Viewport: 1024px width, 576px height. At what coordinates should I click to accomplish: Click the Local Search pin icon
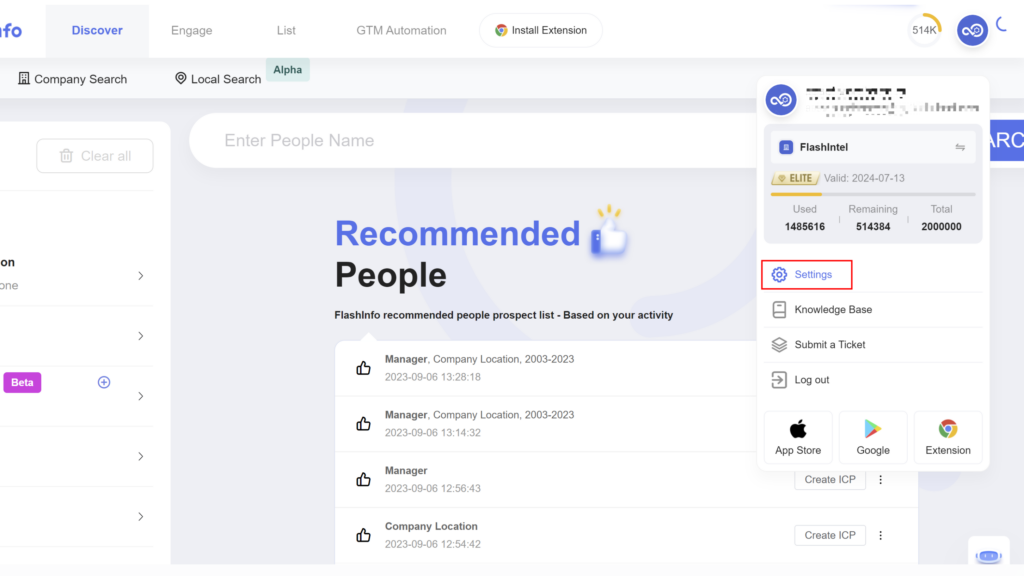180,78
